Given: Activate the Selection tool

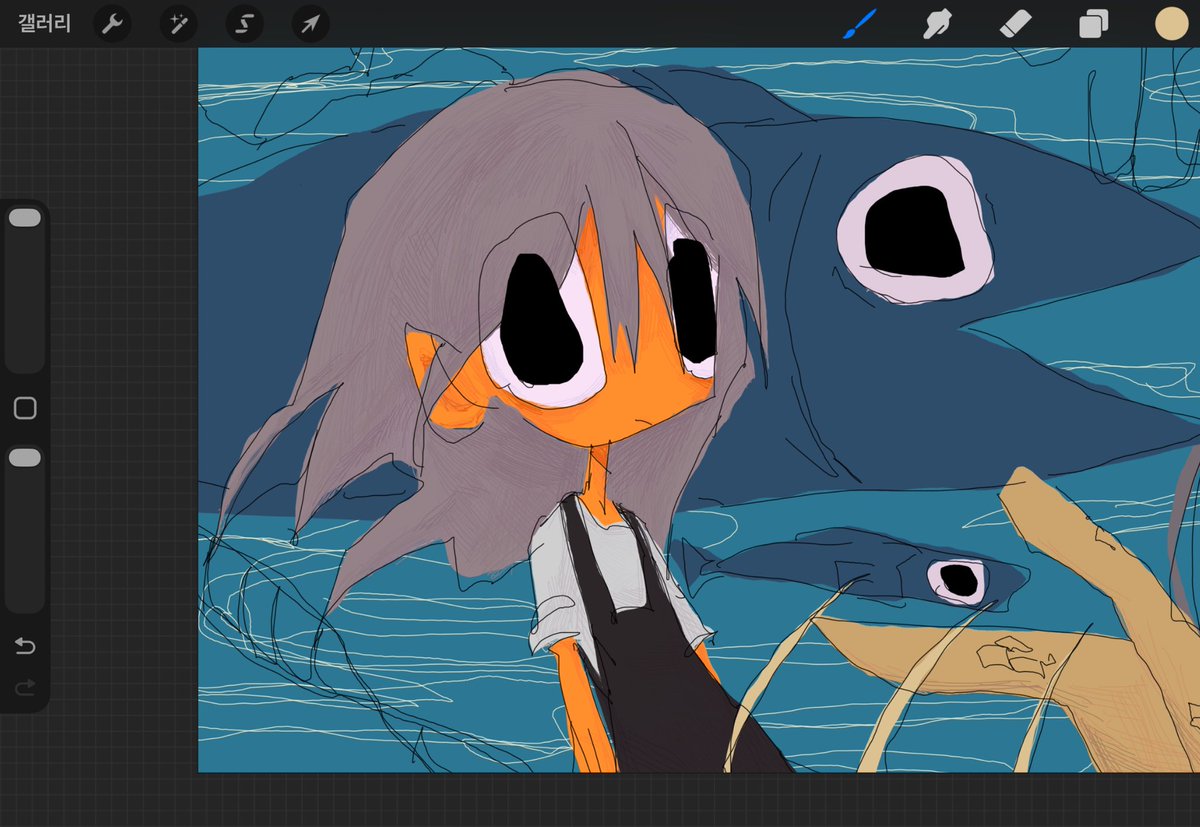Looking at the screenshot, I should click(x=244, y=24).
